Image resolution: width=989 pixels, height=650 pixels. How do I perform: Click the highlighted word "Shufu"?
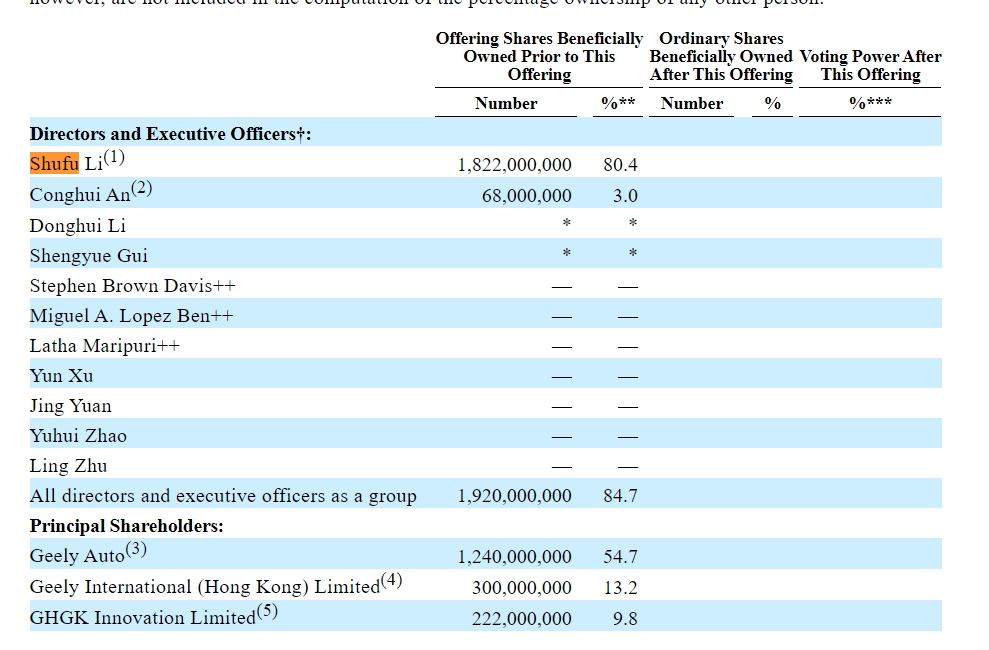click(54, 163)
